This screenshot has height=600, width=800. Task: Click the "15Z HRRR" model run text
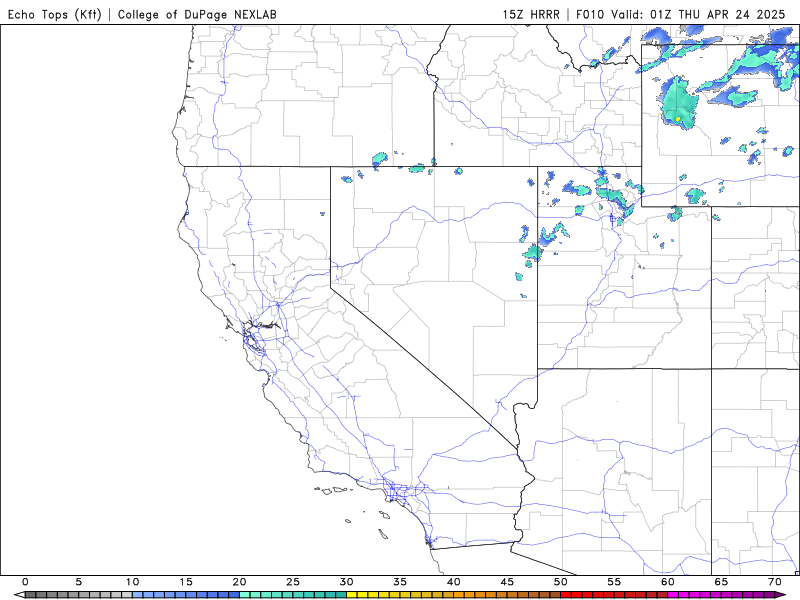click(x=531, y=14)
